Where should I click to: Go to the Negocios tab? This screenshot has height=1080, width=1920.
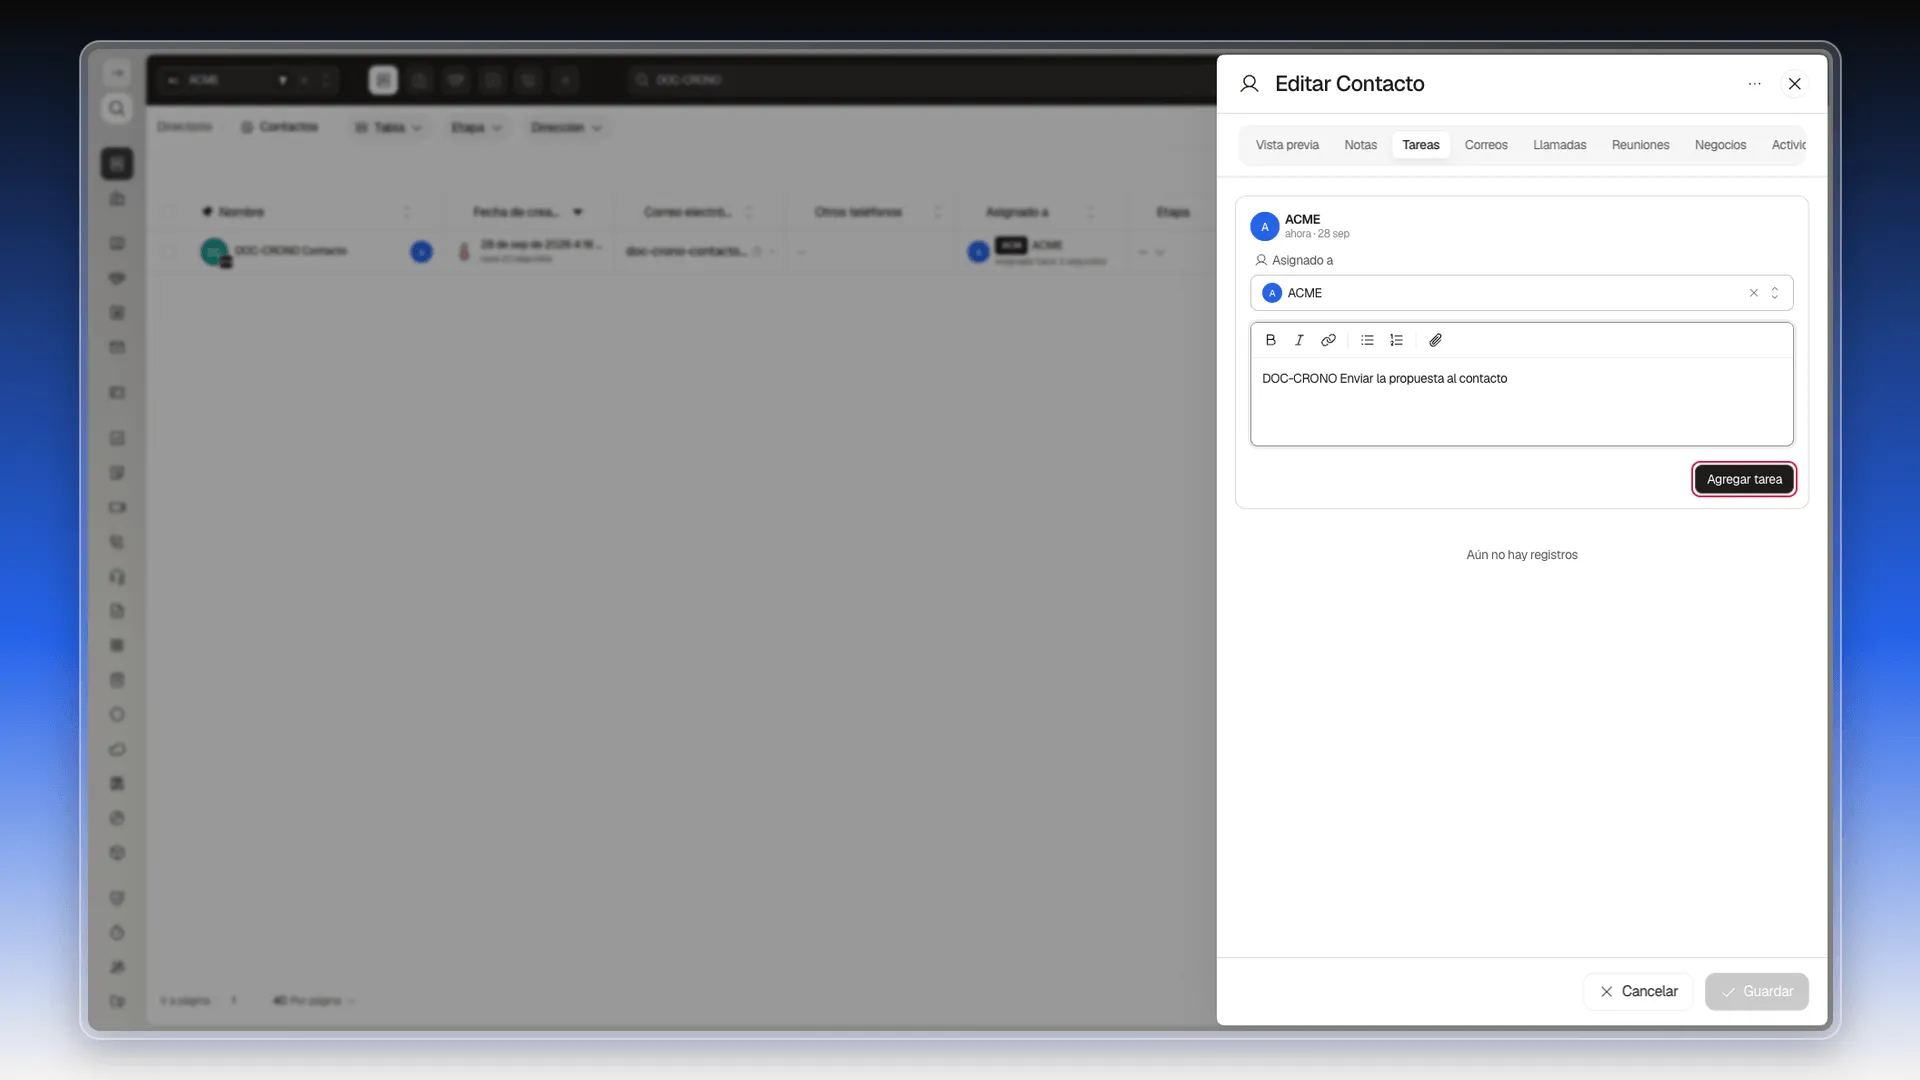coord(1720,145)
